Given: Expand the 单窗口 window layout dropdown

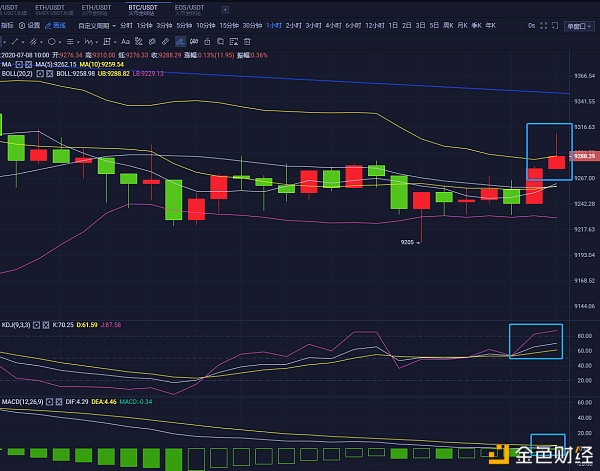Looking at the screenshot, I should point(578,23).
